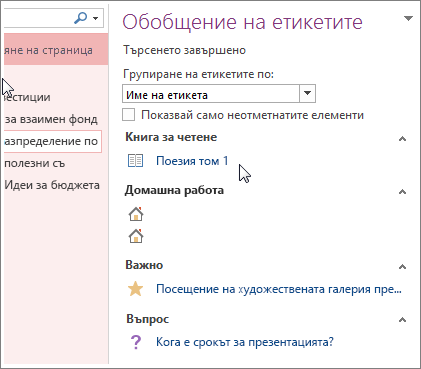
Task: Click the 'Важно' group heading
Action: point(144,265)
